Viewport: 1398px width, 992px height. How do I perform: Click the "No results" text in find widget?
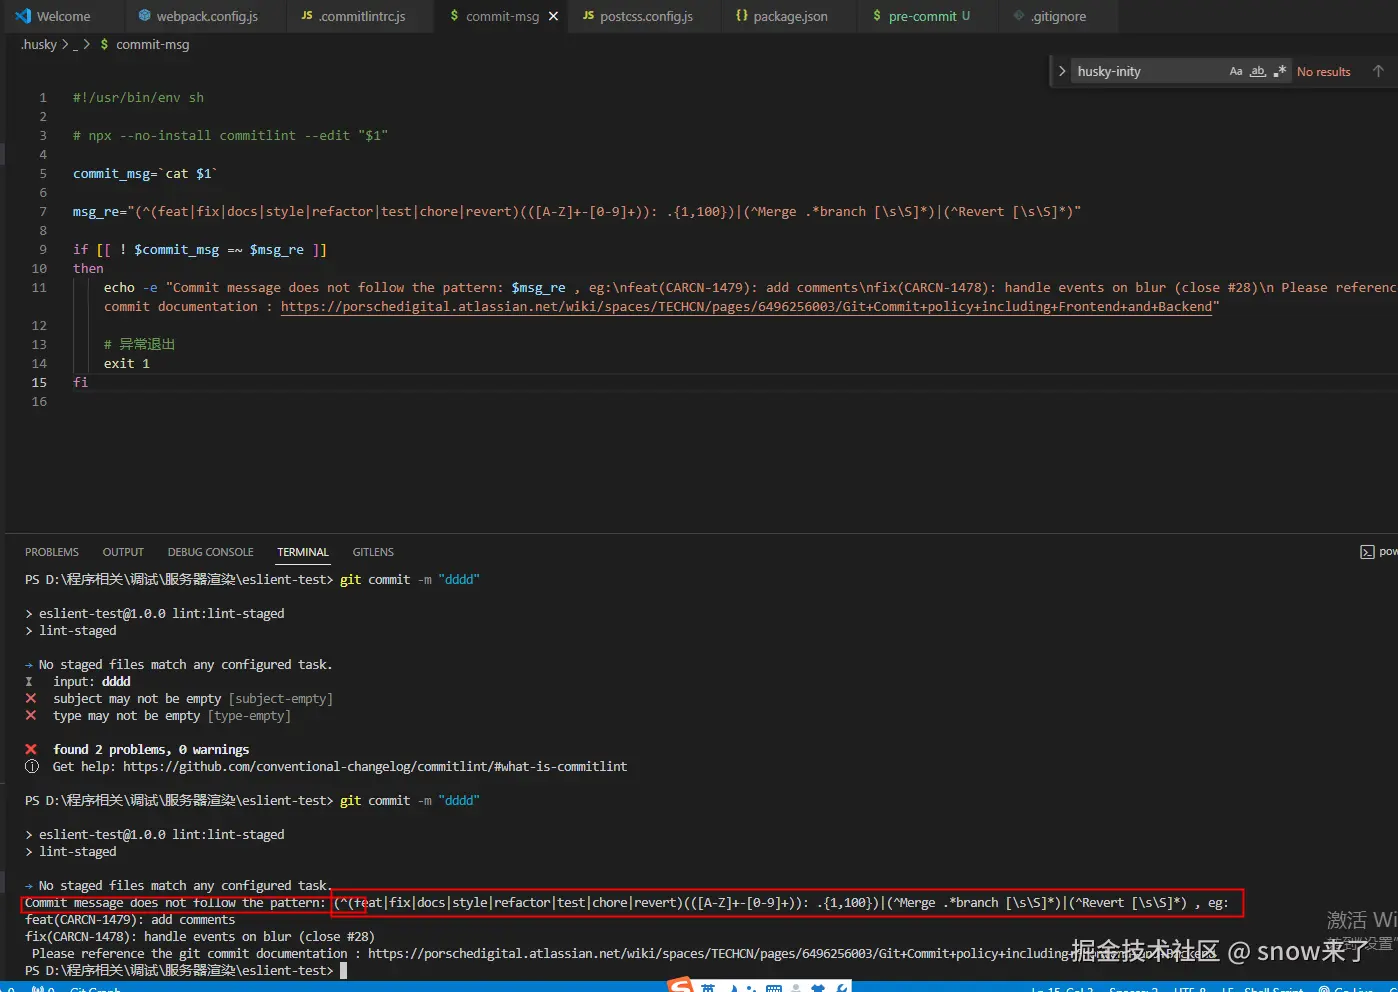[1323, 72]
